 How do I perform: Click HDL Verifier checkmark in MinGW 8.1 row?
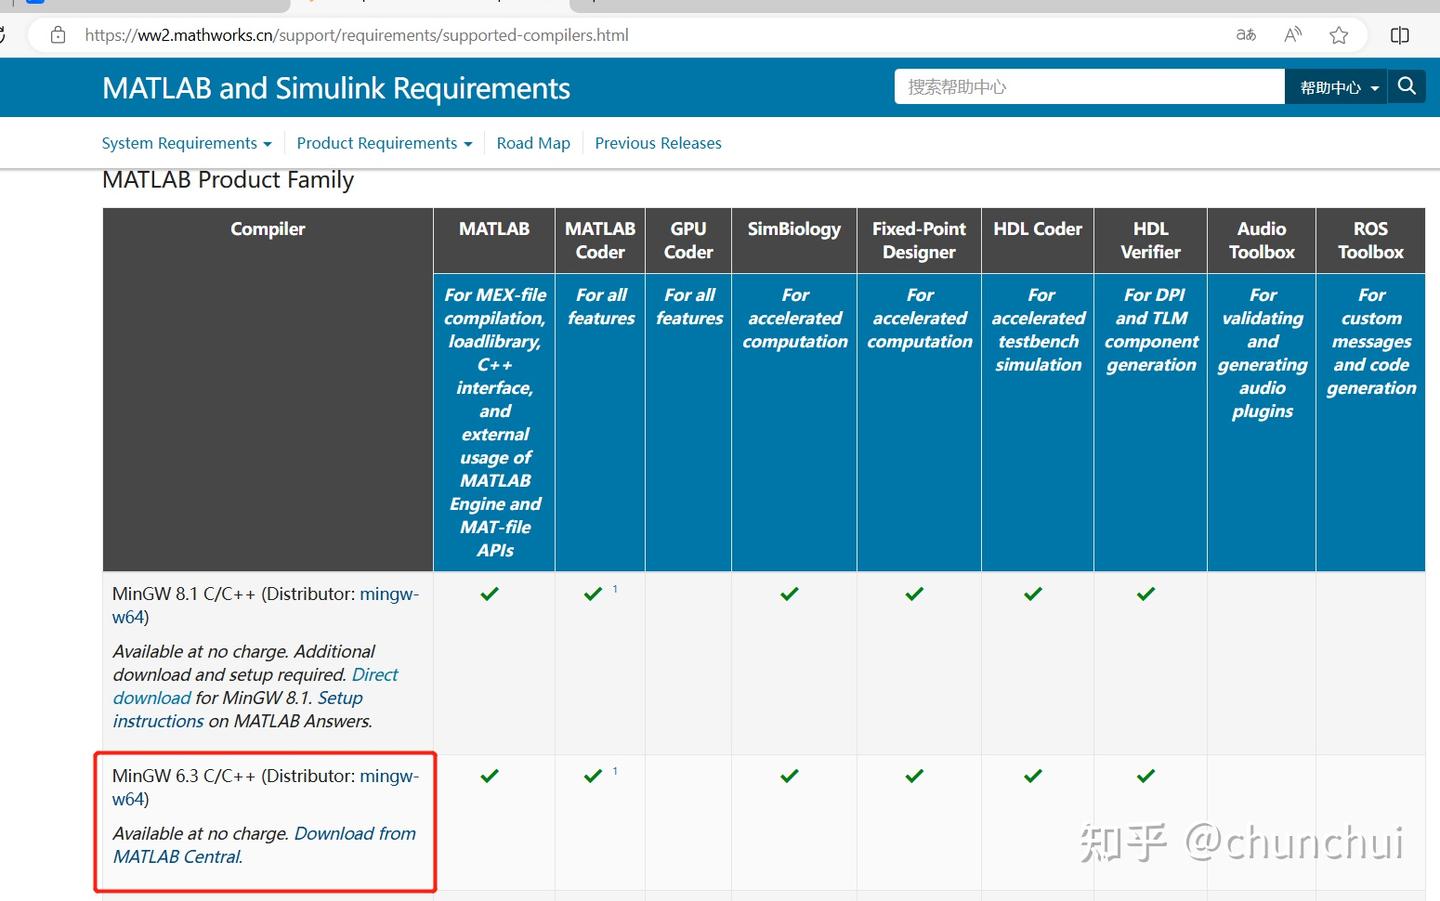pyautogui.click(x=1146, y=594)
